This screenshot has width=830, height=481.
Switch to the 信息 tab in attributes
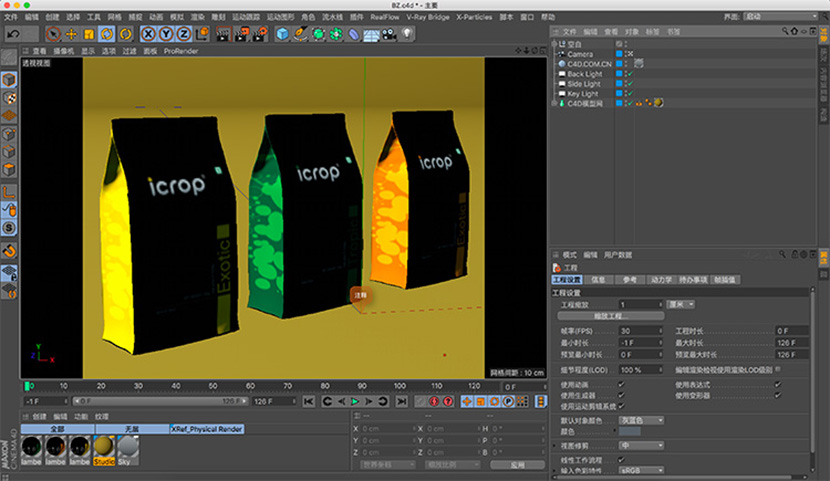(598, 280)
